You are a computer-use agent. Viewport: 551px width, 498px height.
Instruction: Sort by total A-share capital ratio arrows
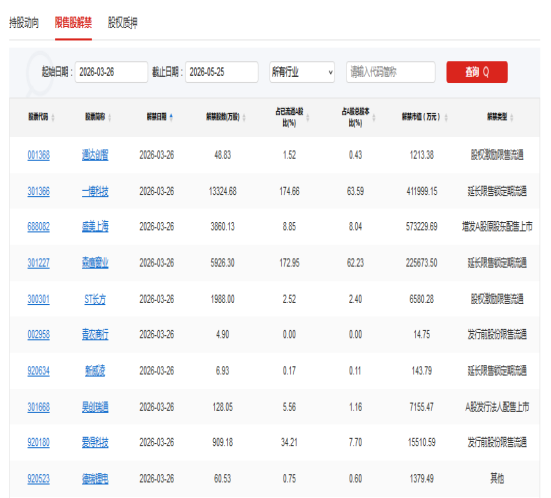point(374,117)
